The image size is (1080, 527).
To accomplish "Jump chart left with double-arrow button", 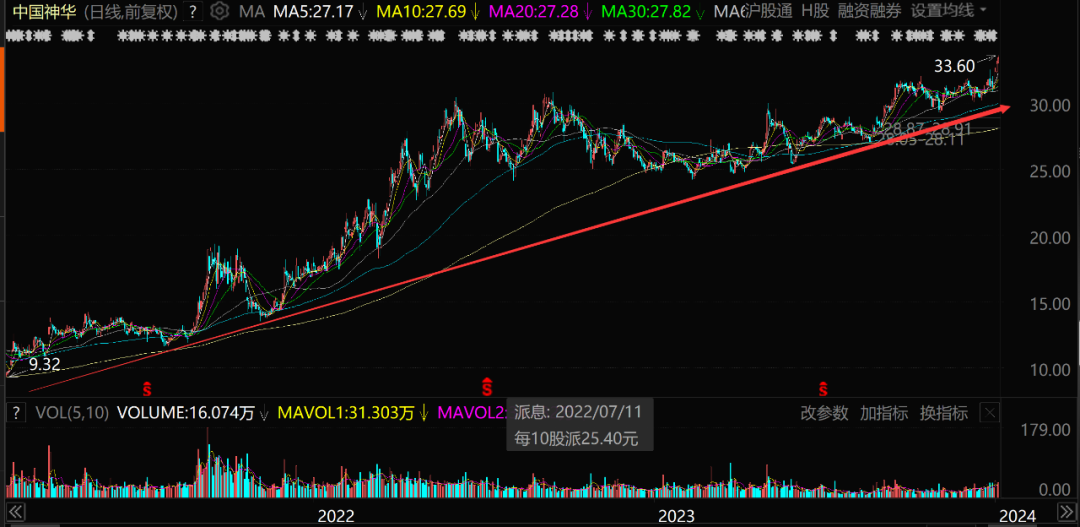I will pos(16,513).
